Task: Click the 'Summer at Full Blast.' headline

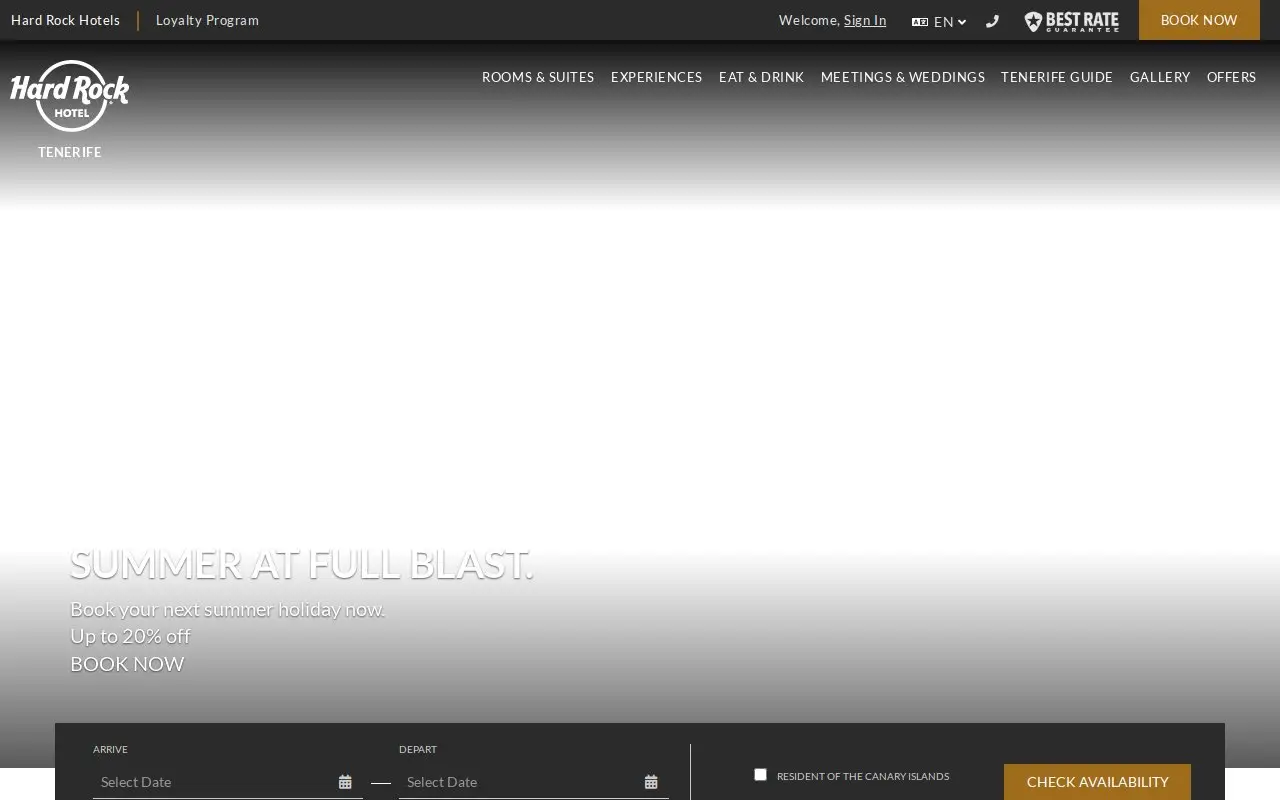Action: [x=302, y=564]
